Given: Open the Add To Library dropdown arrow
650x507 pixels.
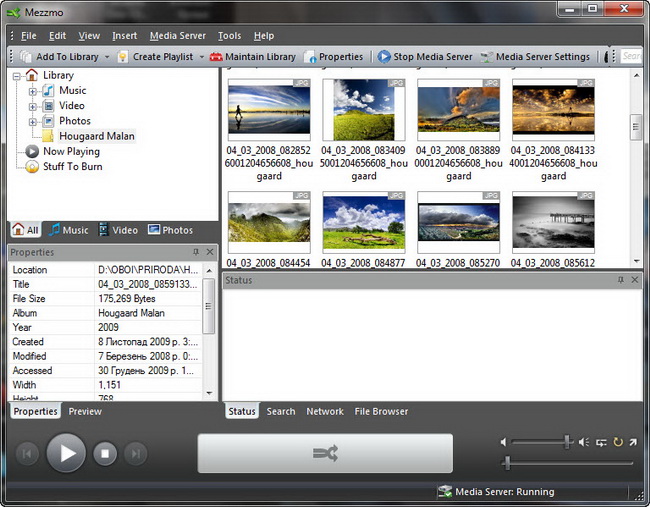Looking at the screenshot, I should tap(106, 57).
